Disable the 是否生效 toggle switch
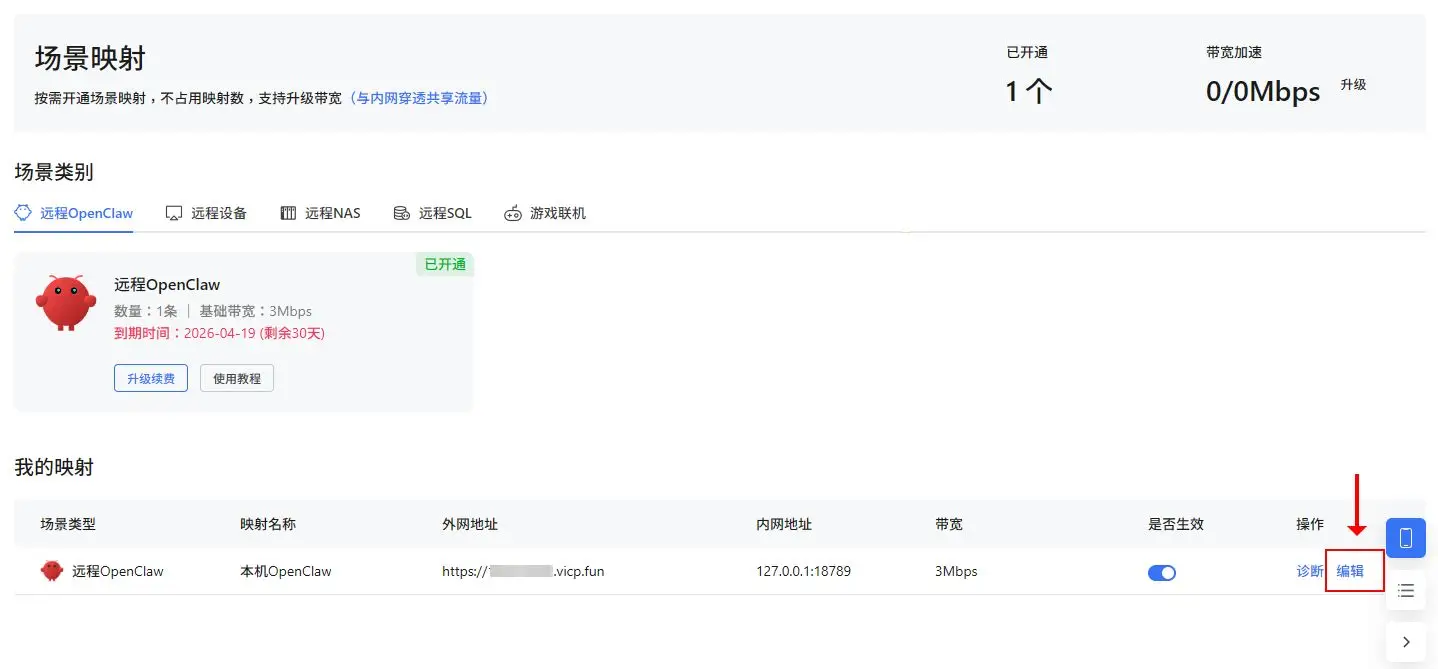This screenshot has height=669, width=1438. [x=1162, y=572]
